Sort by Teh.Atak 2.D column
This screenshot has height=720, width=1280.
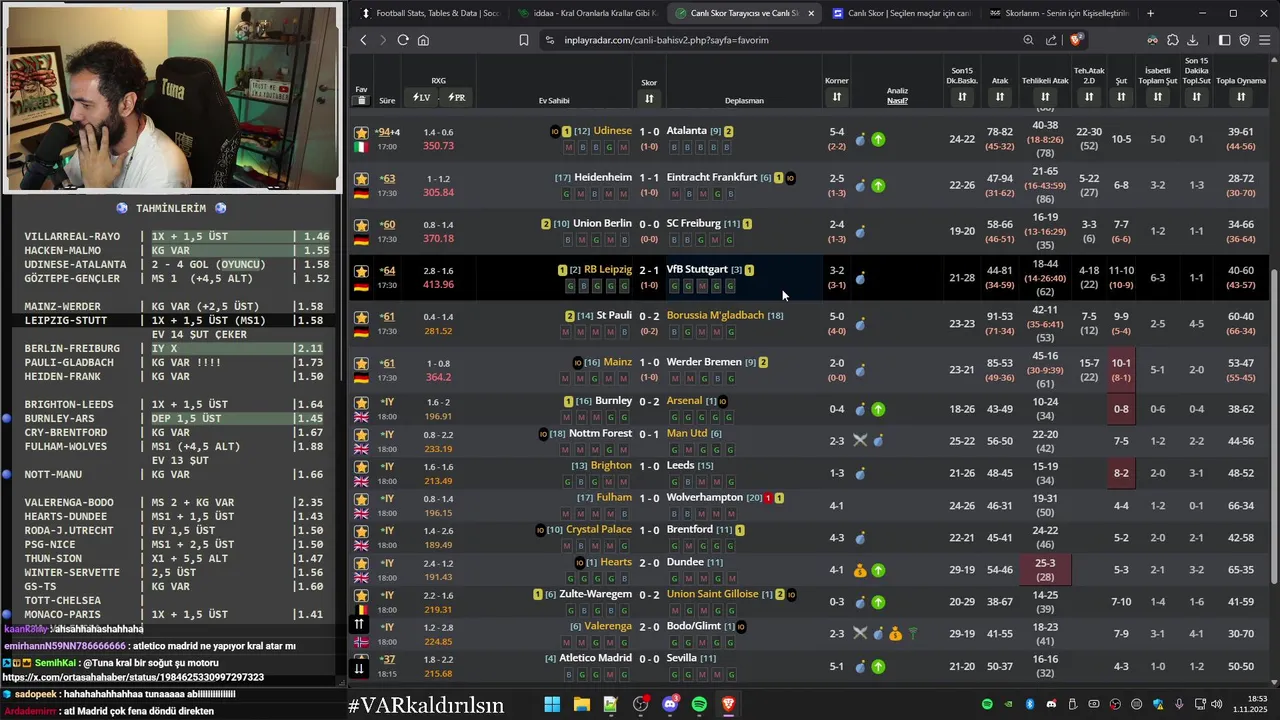(x=1088, y=97)
